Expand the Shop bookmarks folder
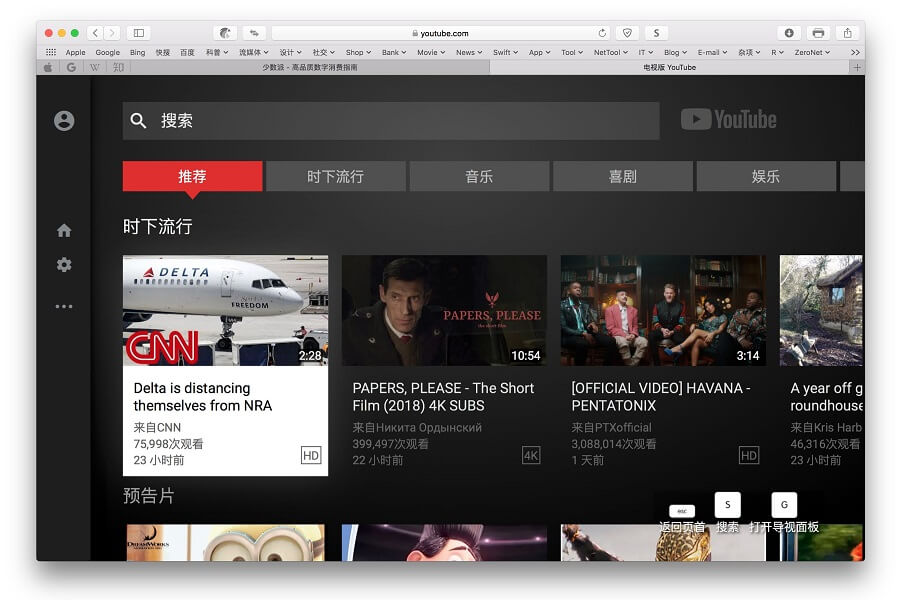900x600 pixels. (x=358, y=52)
